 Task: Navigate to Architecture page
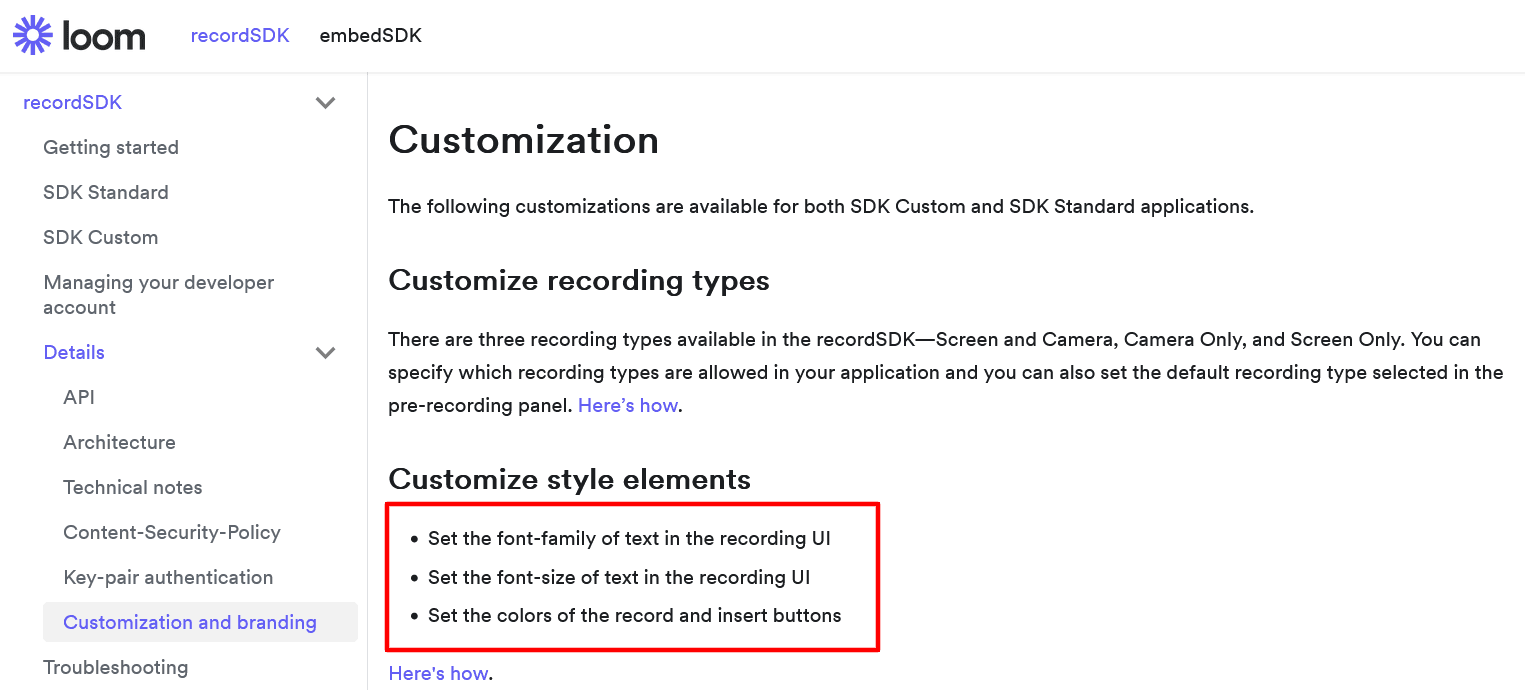click(x=119, y=443)
